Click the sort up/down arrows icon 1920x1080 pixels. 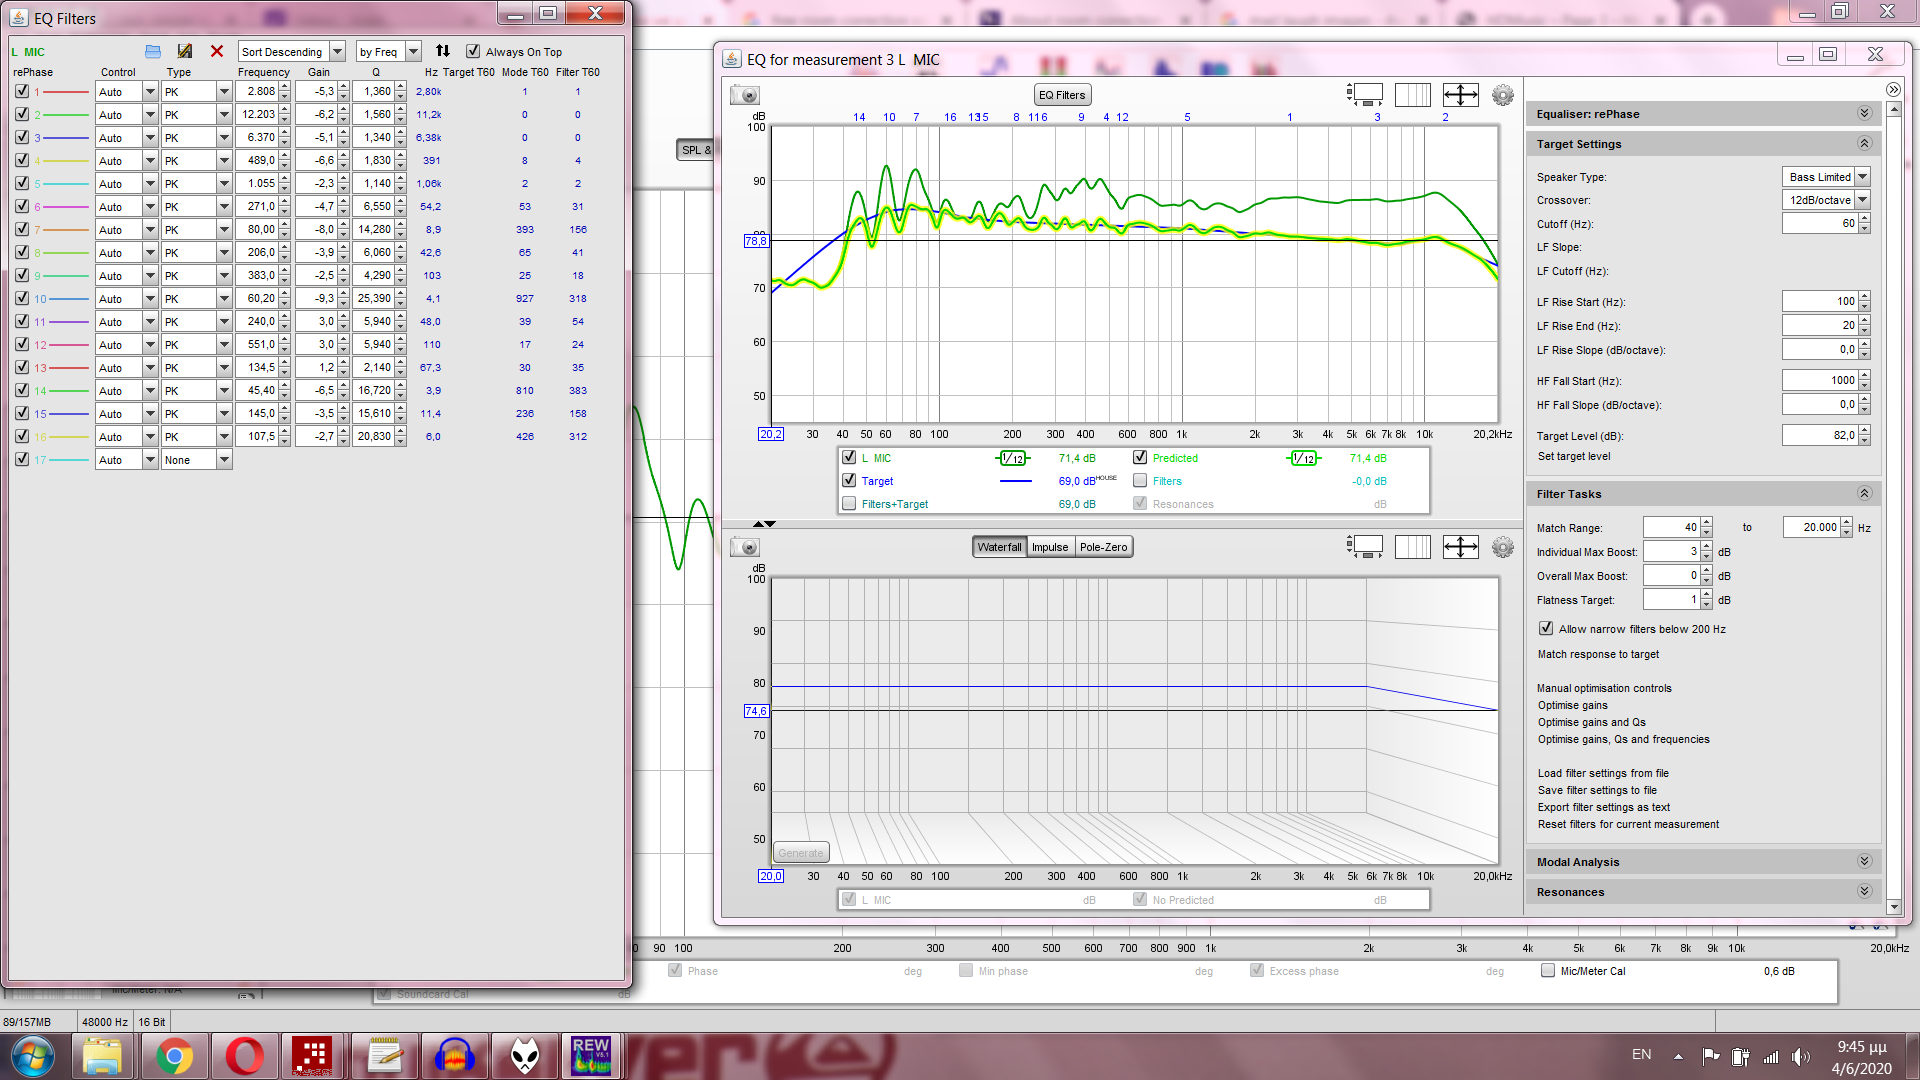coord(443,51)
